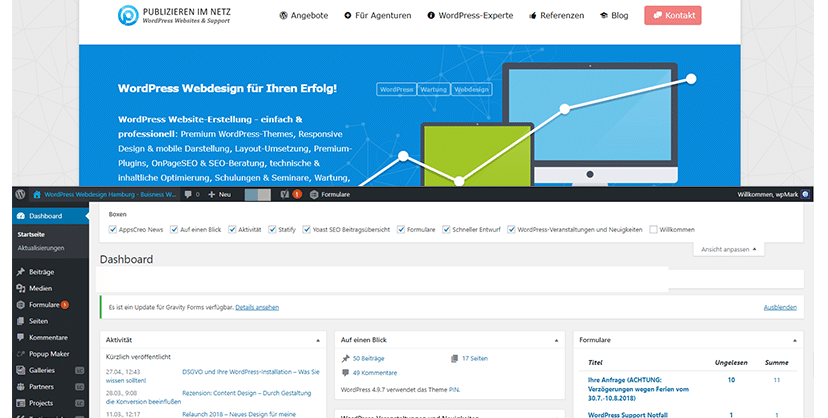Screen dimensions: 828x418
Task: Open the Ihre Anfrage (ACHTUNG form link
Action: tap(638, 389)
